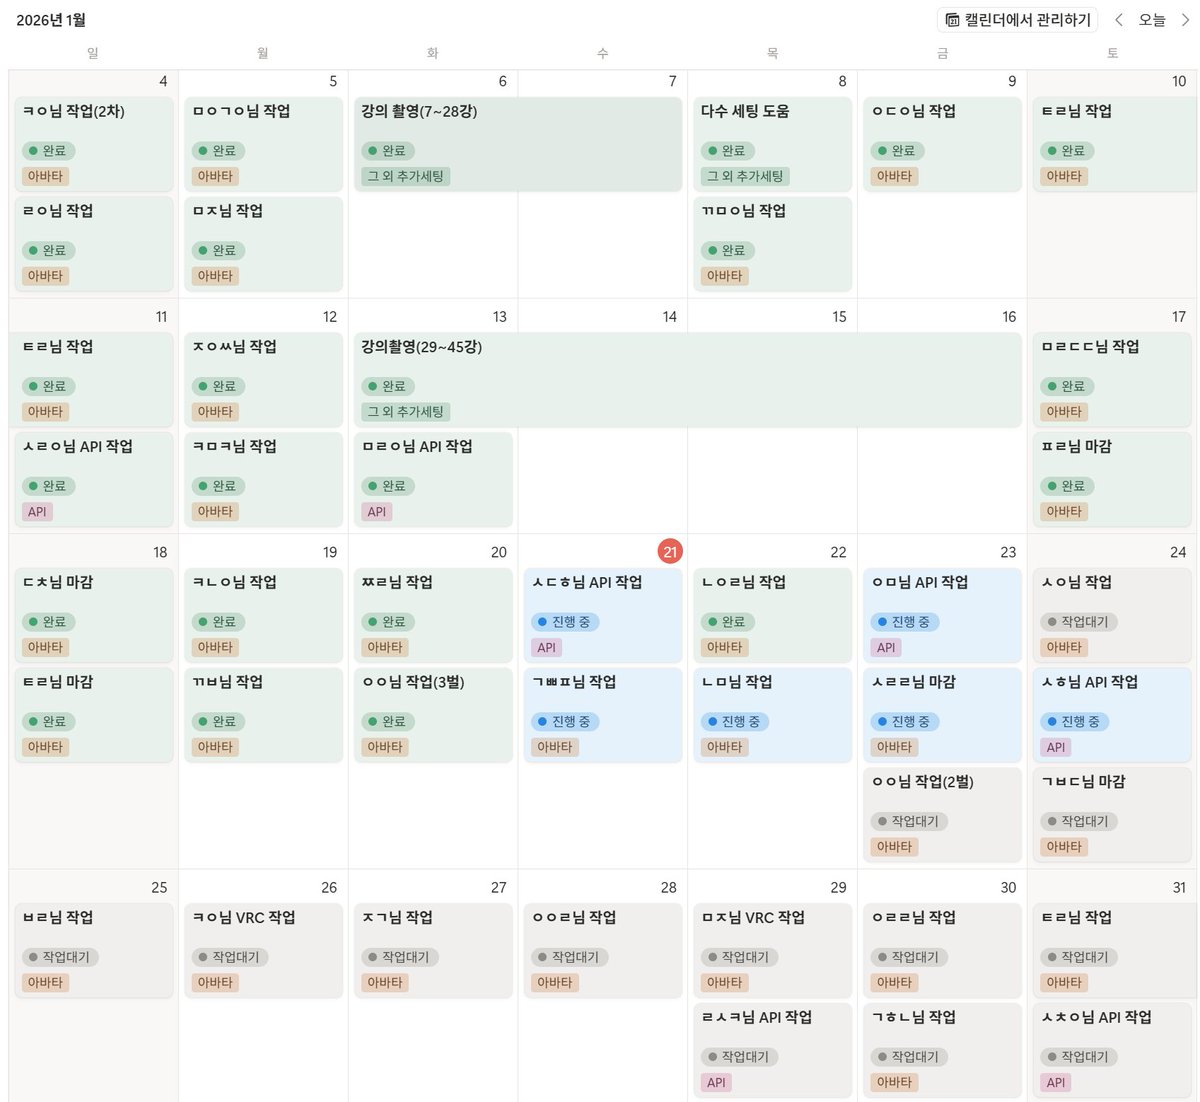Open the ㅈㅇㅆ님 작업 card
The height and width of the screenshot is (1102, 1200).
point(263,379)
